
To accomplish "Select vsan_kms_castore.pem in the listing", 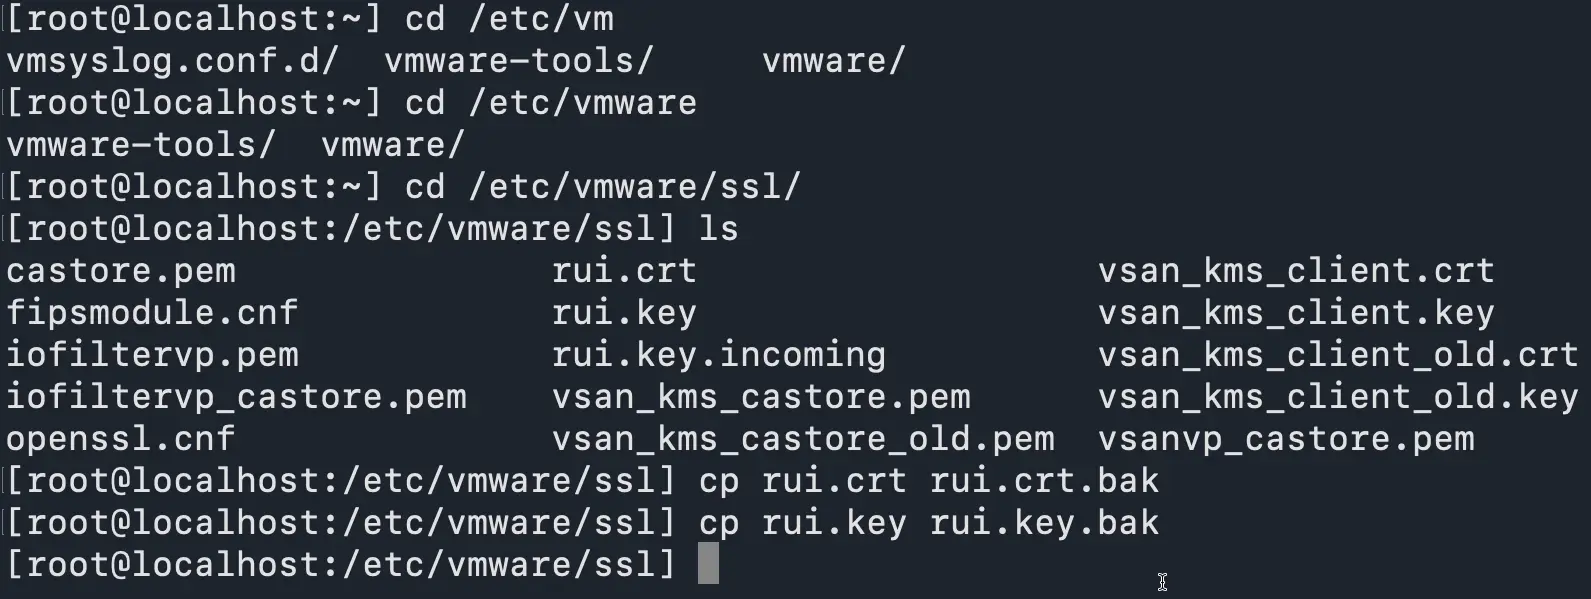I will coord(761,397).
